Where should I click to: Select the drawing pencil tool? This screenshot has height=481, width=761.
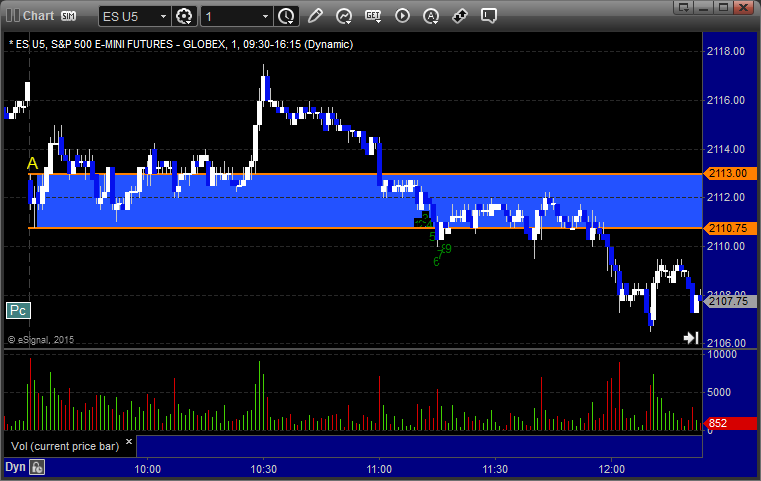315,16
